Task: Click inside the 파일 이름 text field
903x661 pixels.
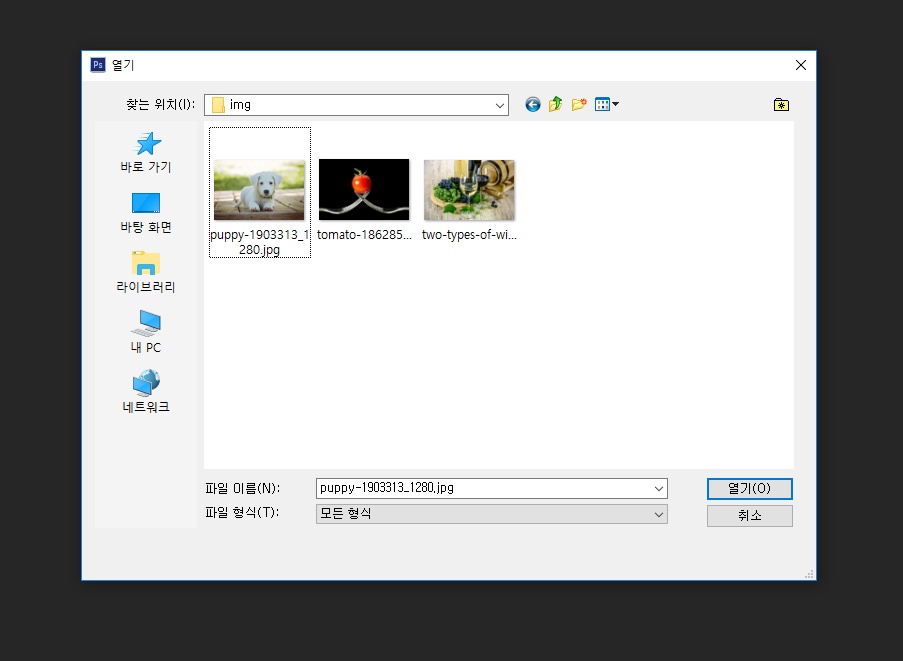Action: tap(480, 488)
